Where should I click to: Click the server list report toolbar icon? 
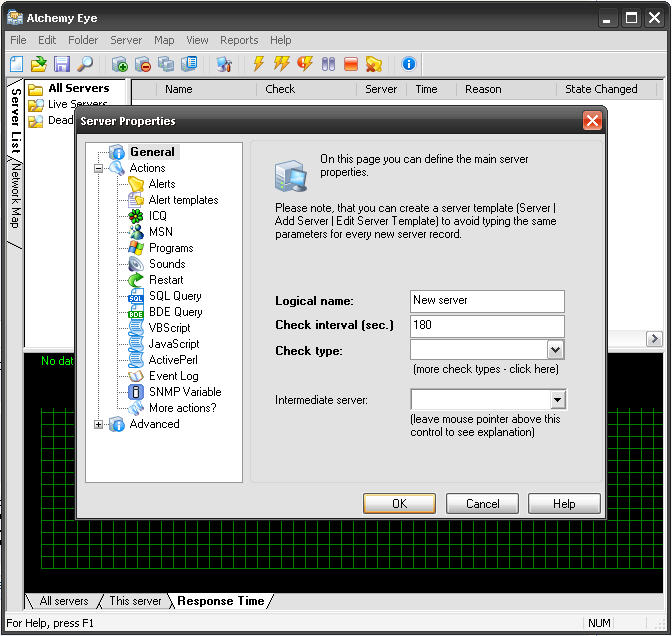(x=189, y=64)
